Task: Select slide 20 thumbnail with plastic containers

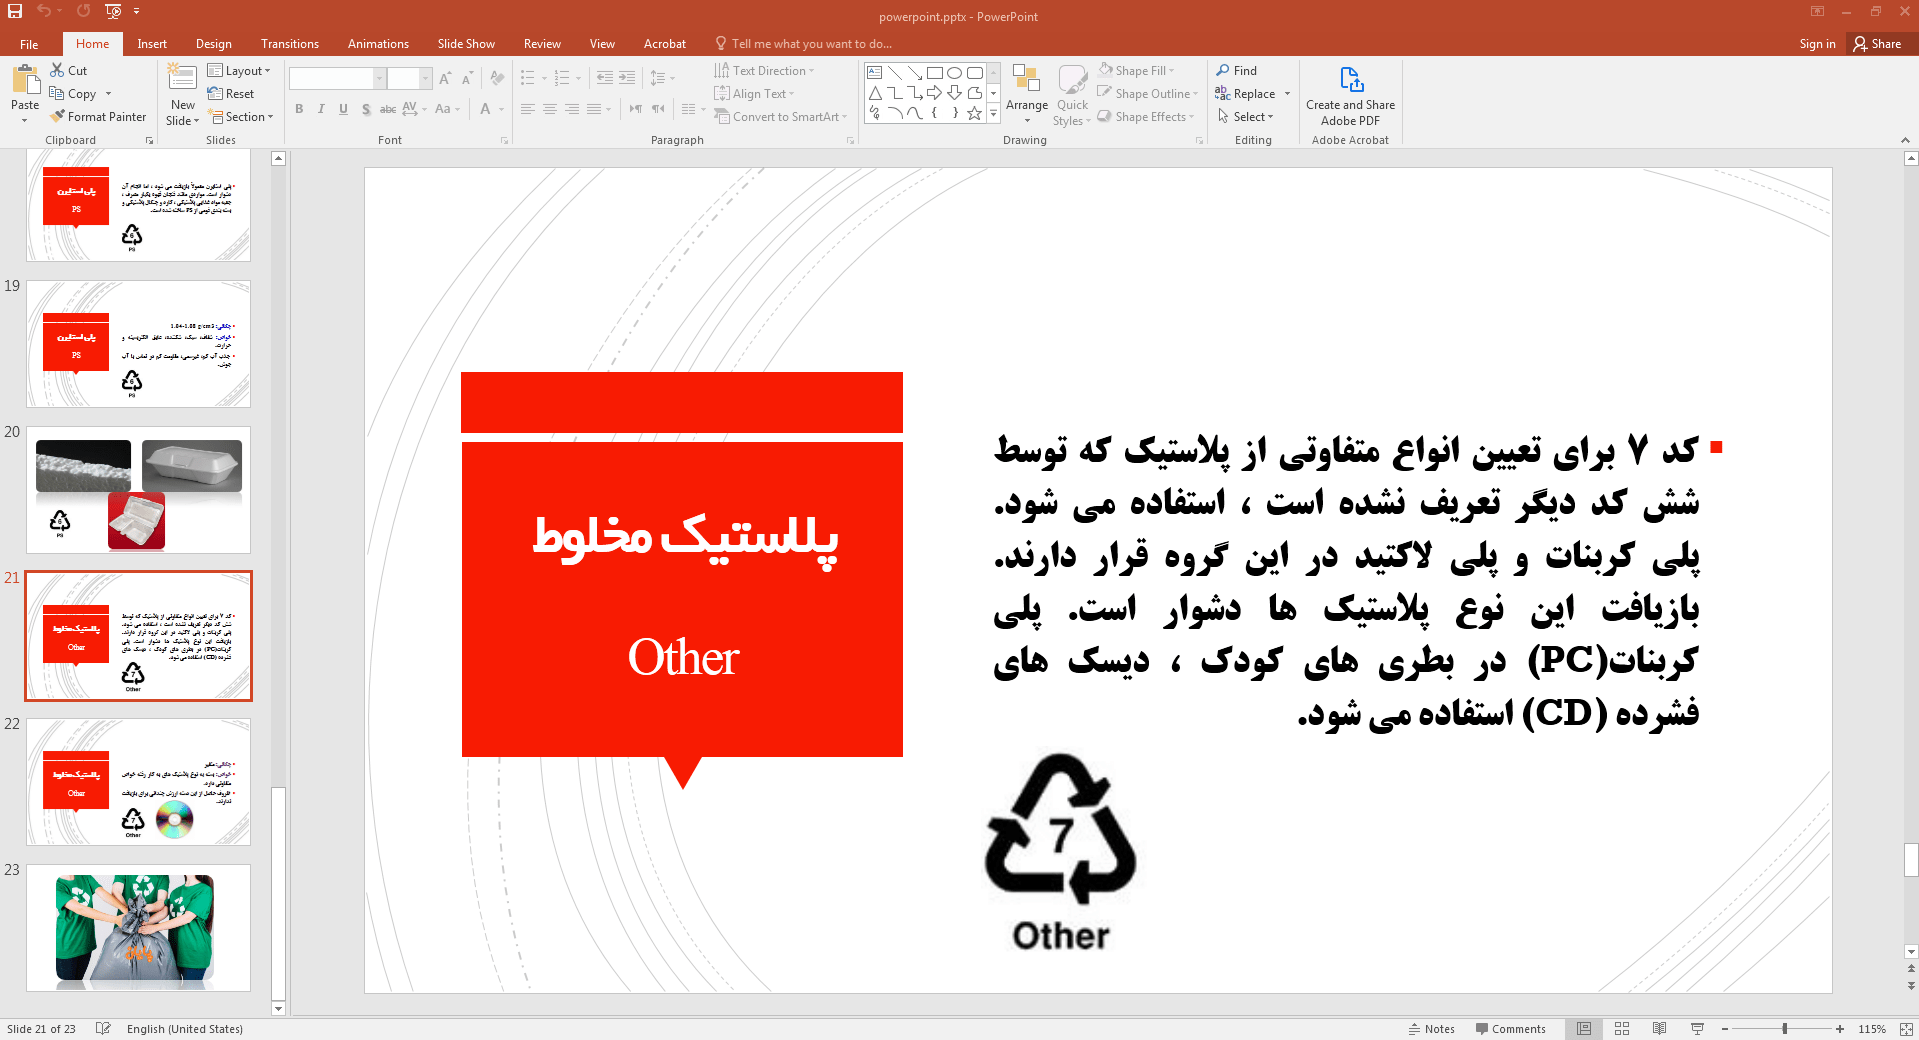Action: coord(138,490)
